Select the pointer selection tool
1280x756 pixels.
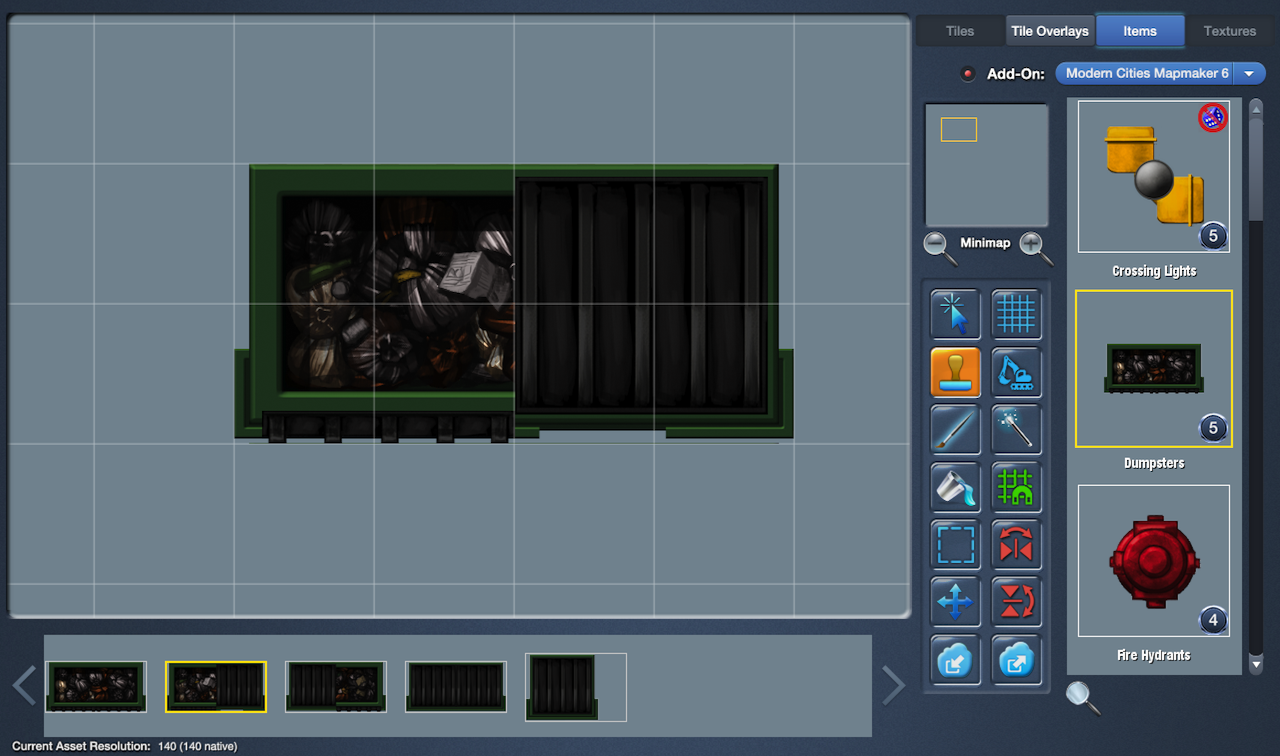pos(955,314)
